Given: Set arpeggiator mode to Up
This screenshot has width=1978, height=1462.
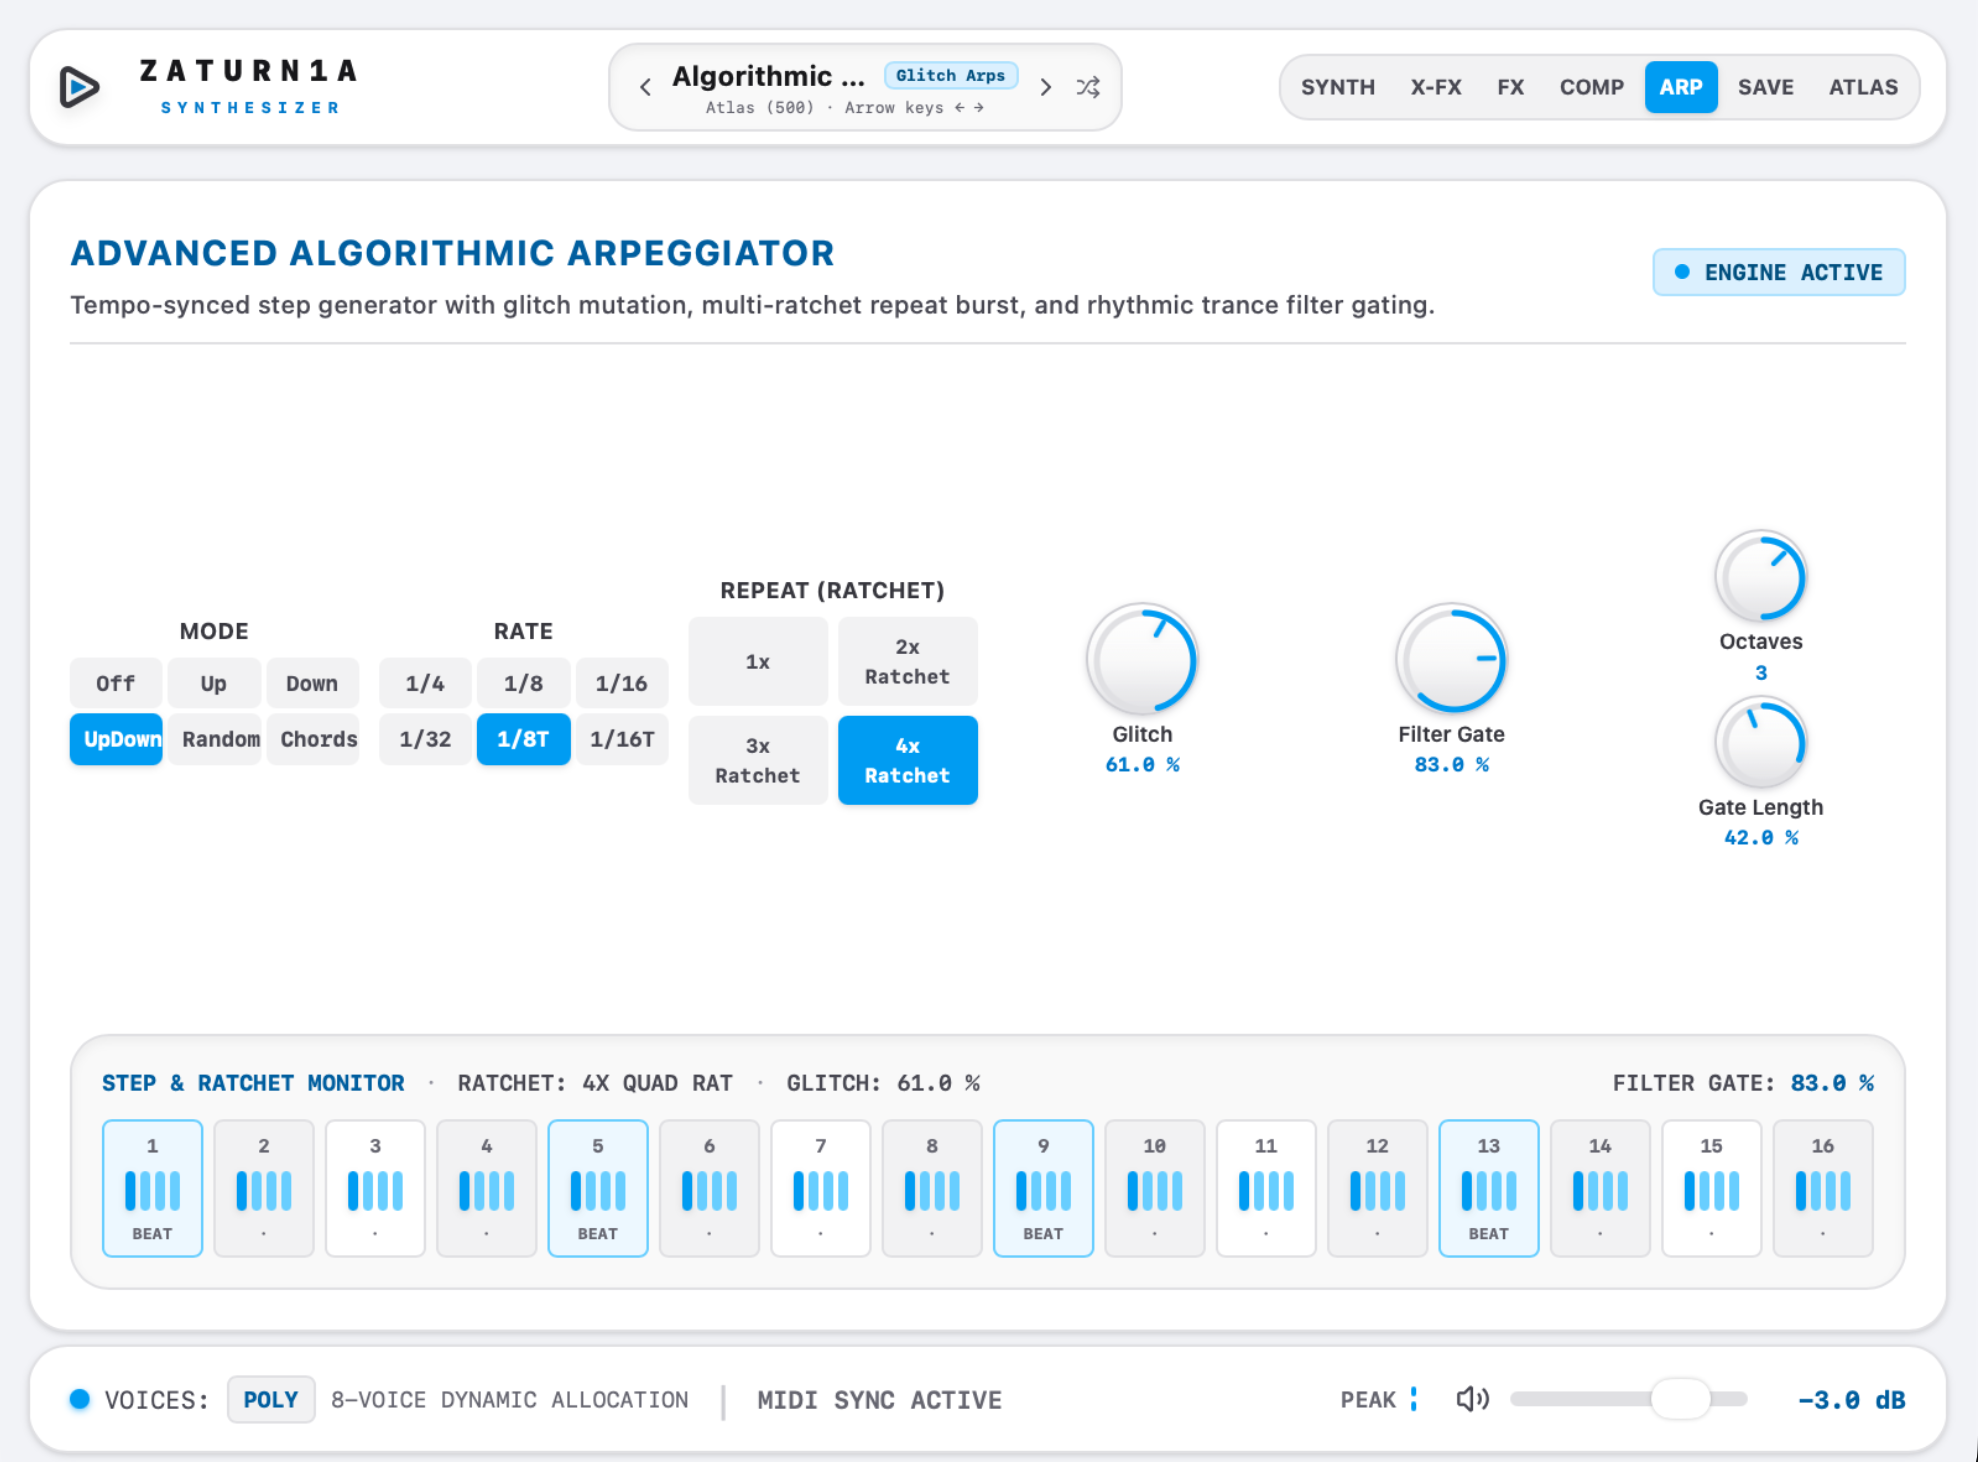Looking at the screenshot, I should click(x=214, y=683).
